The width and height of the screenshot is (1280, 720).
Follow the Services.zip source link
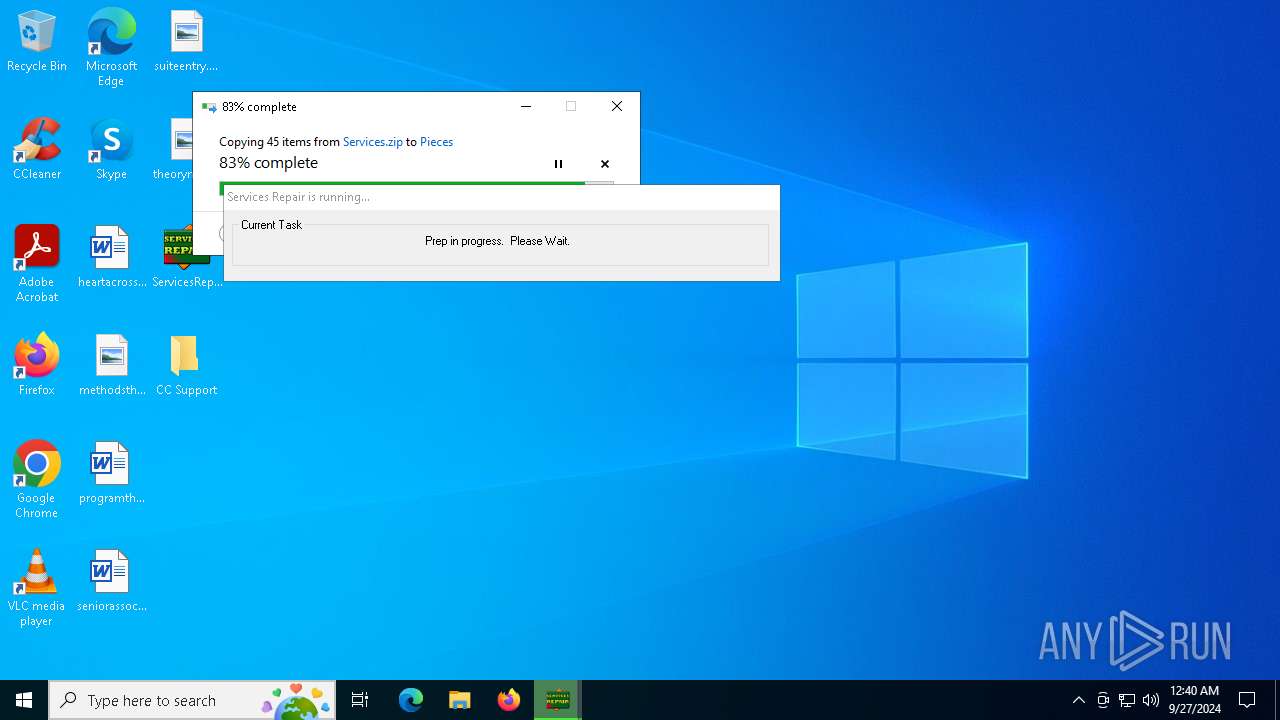click(373, 142)
